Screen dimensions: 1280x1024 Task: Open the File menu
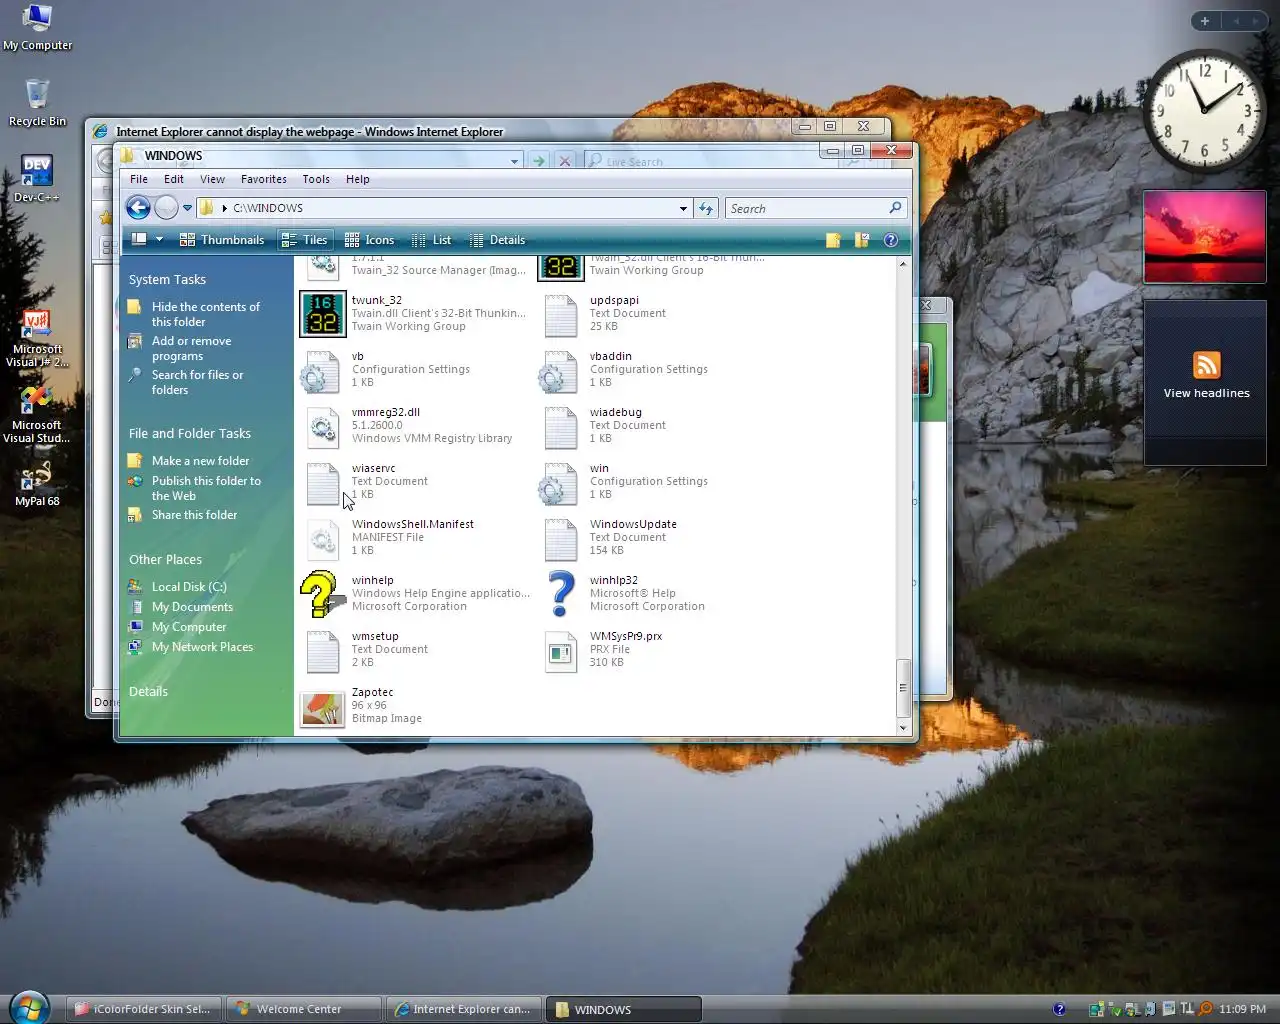tap(139, 179)
